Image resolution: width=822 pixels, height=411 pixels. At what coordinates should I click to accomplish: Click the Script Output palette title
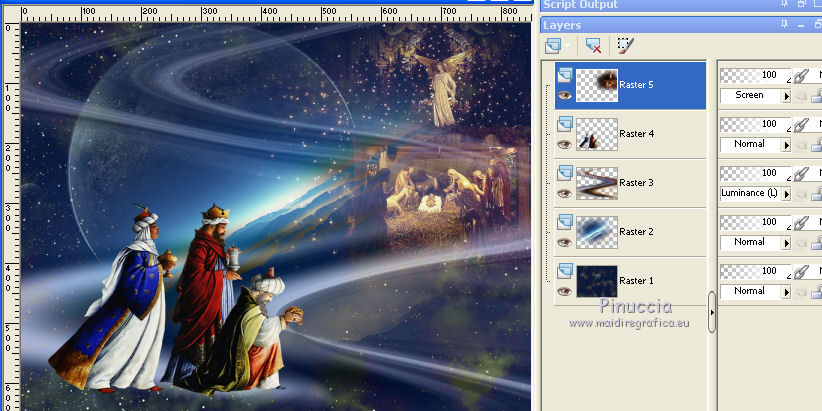[x=581, y=5]
